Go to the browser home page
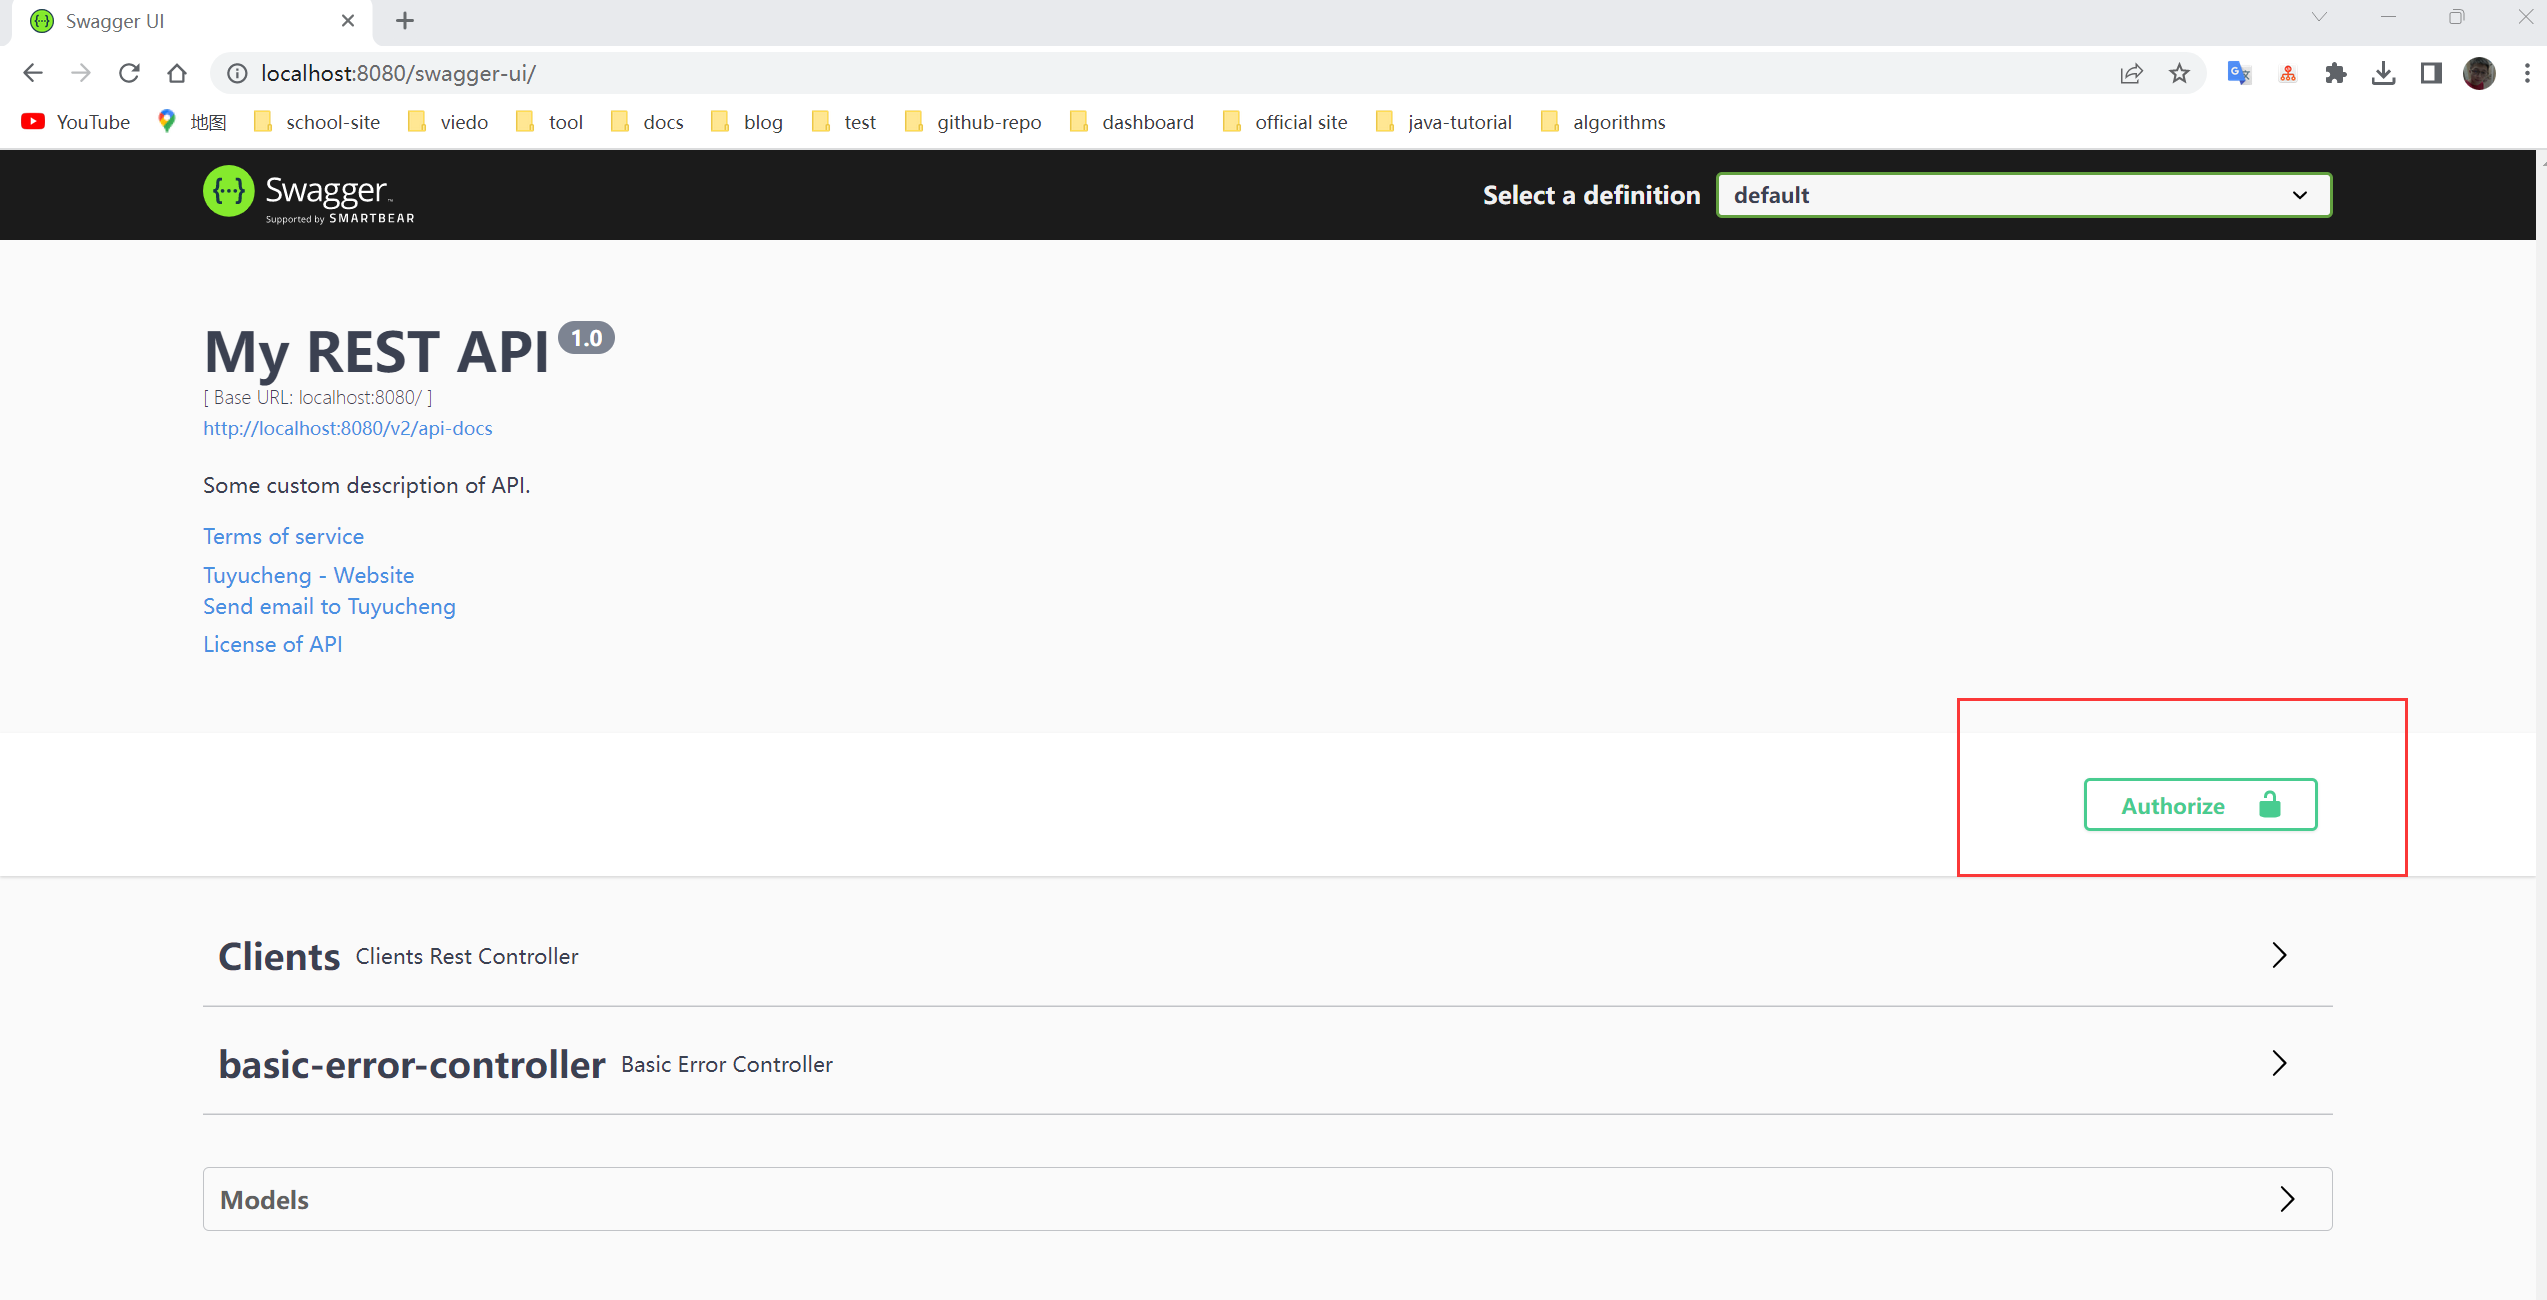2547x1300 pixels. click(177, 73)
